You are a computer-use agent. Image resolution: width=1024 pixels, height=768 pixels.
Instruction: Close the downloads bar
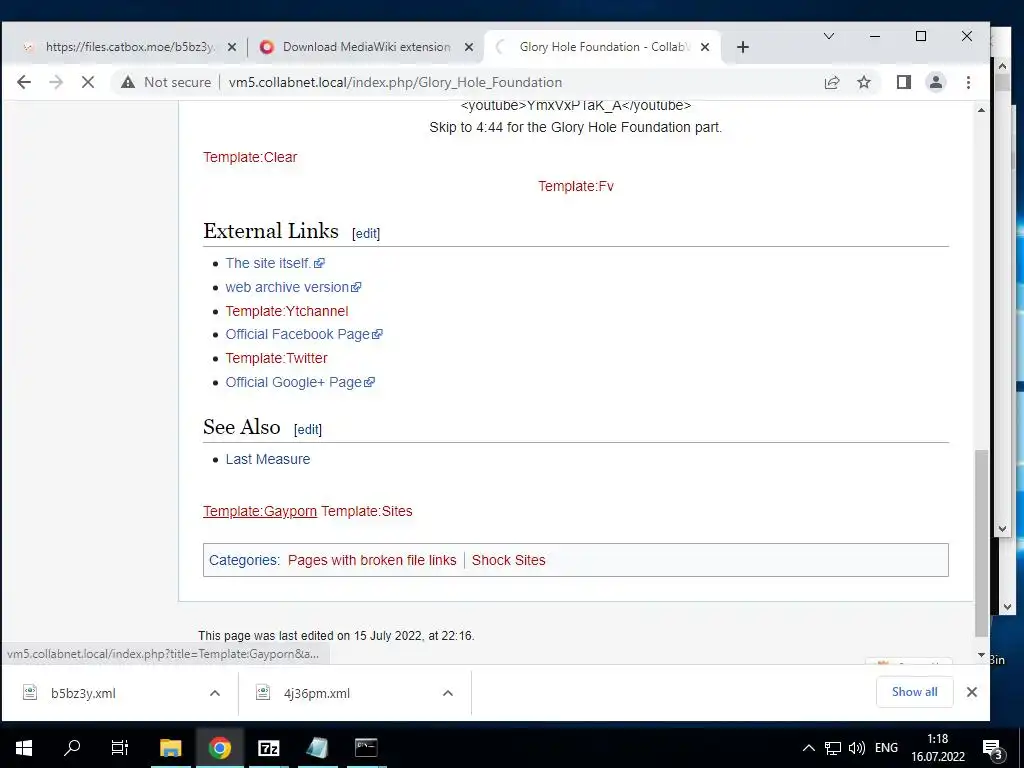click(x=972, y=692)
